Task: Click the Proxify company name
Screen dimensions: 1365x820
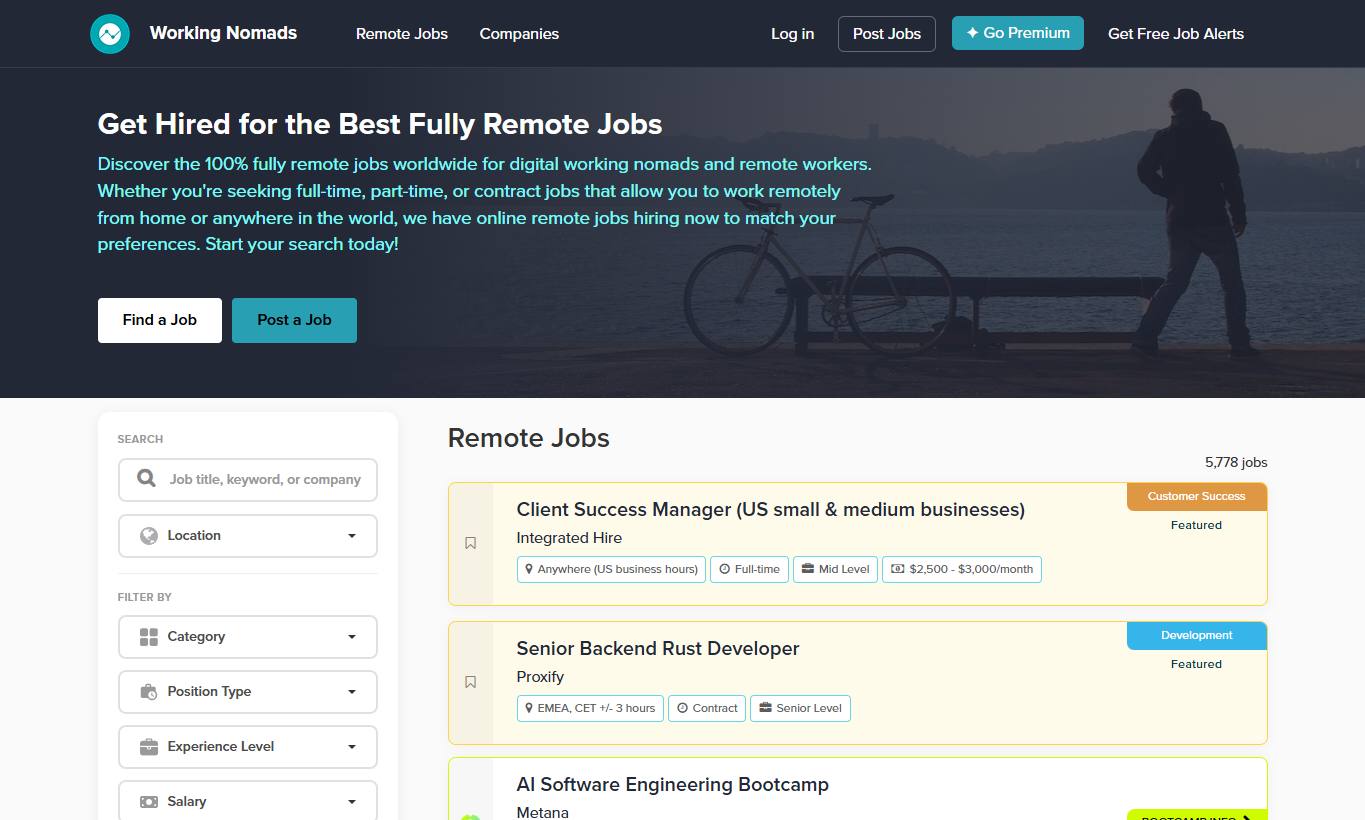Action: (540, 677)
